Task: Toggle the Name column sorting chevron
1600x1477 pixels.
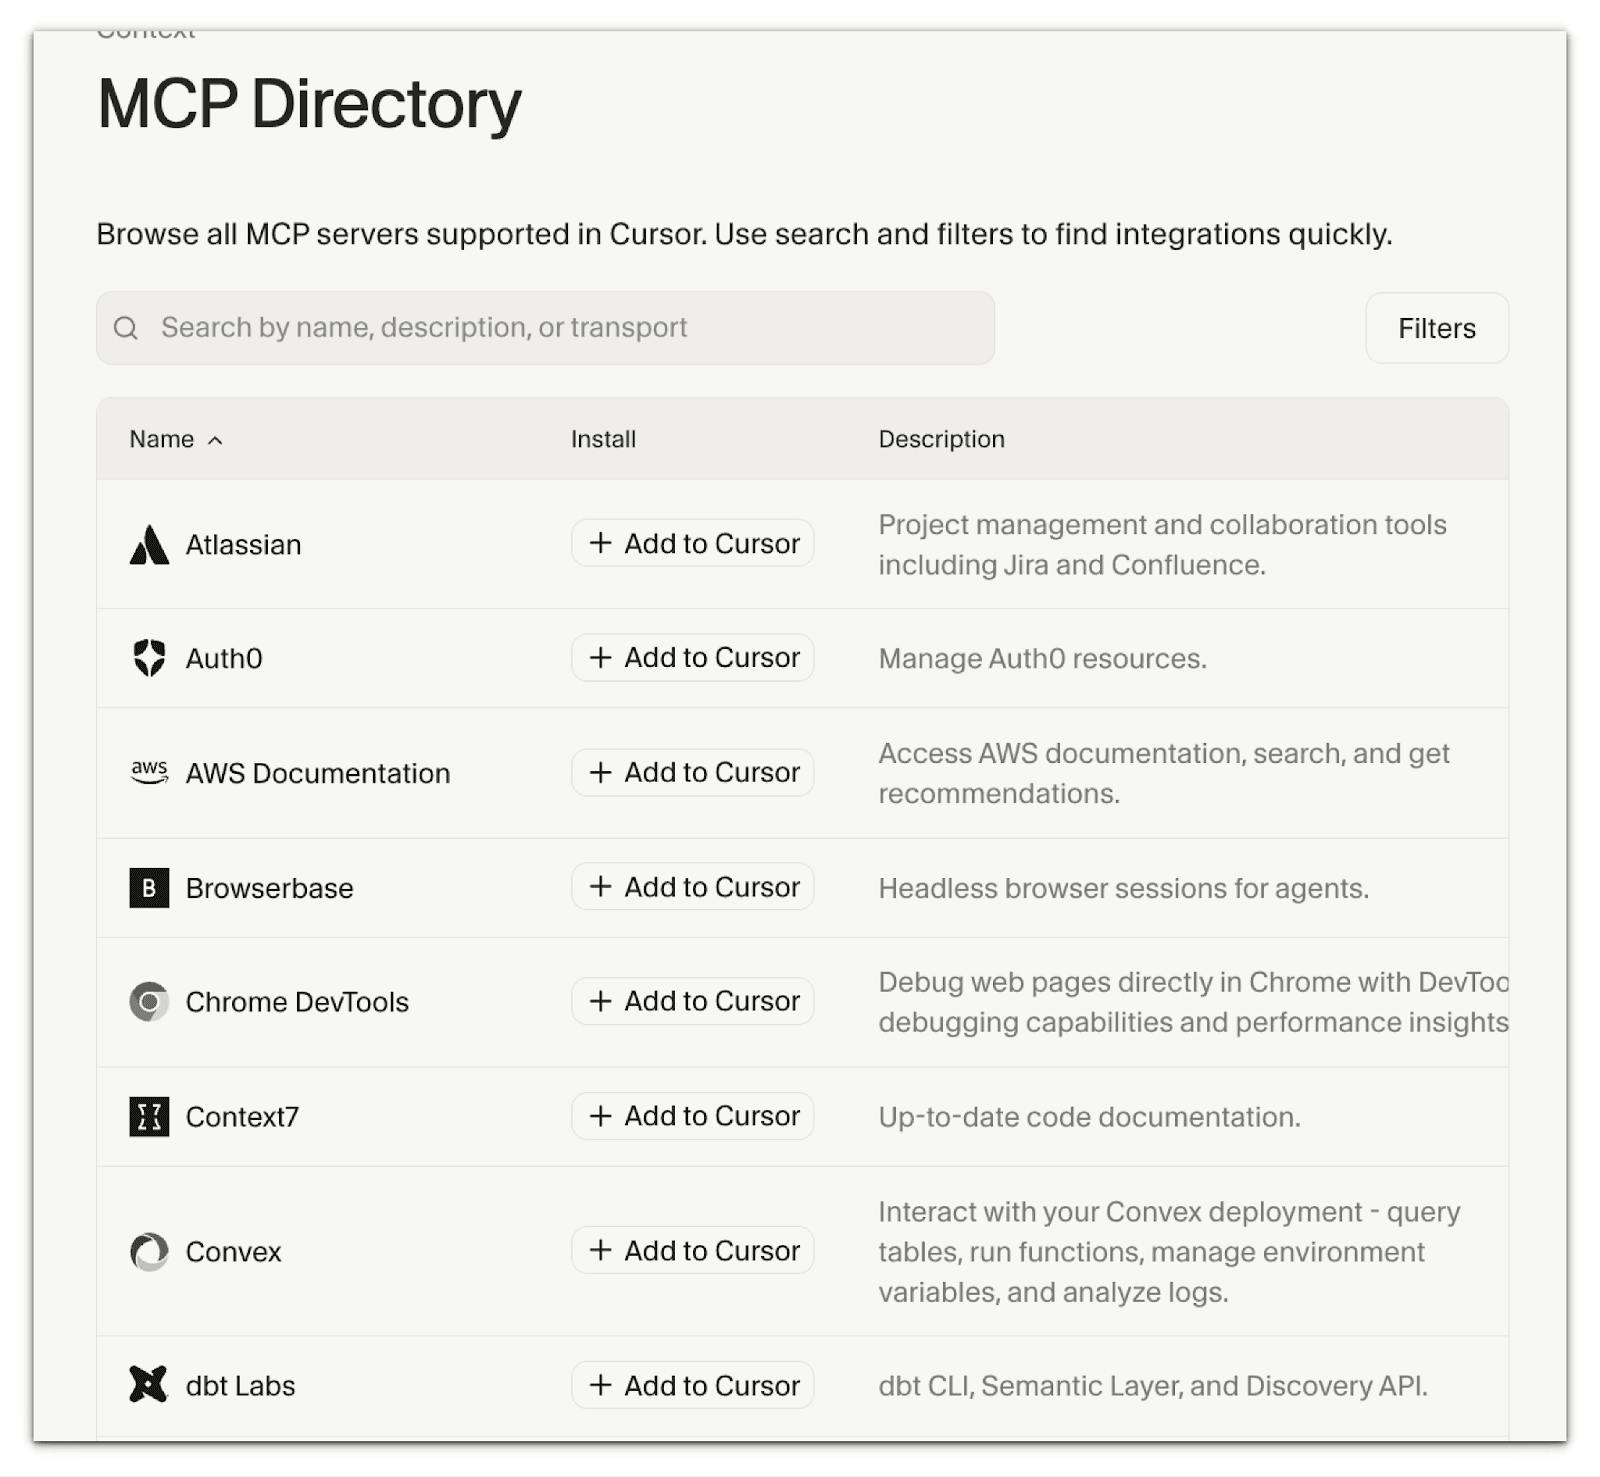Action: 217,439
